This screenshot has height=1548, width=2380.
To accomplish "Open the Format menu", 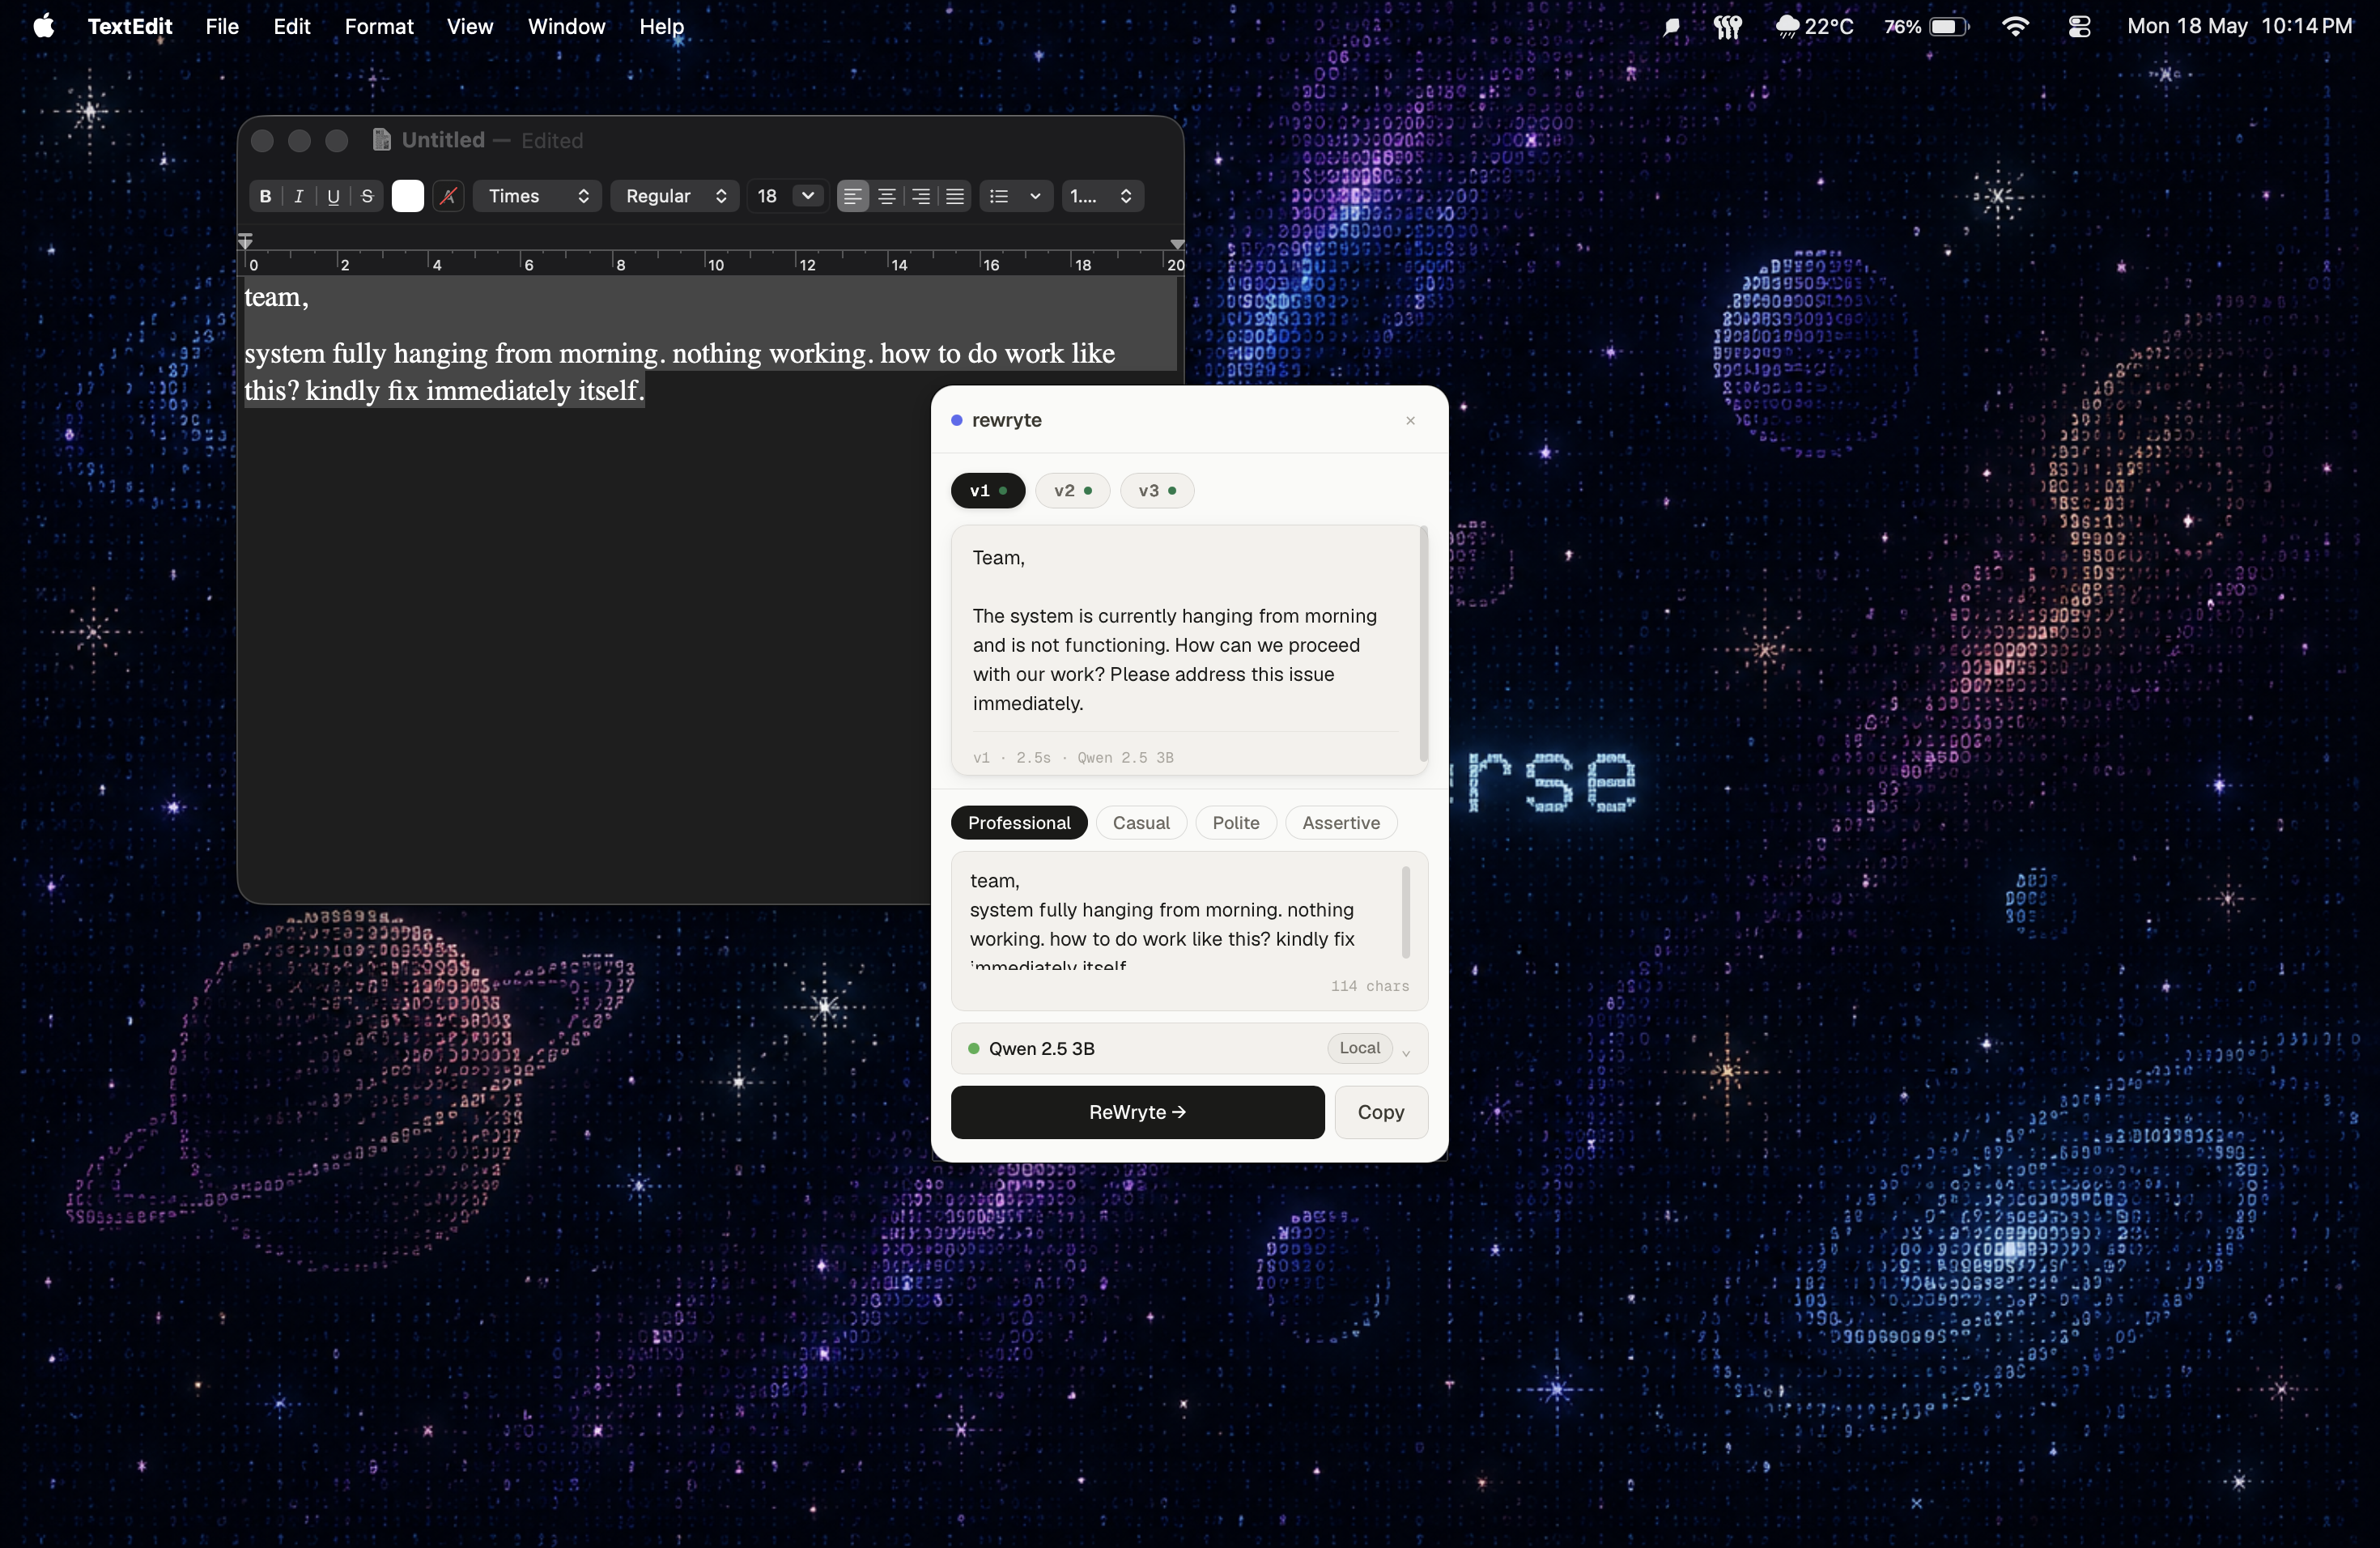I will (379, 26).
